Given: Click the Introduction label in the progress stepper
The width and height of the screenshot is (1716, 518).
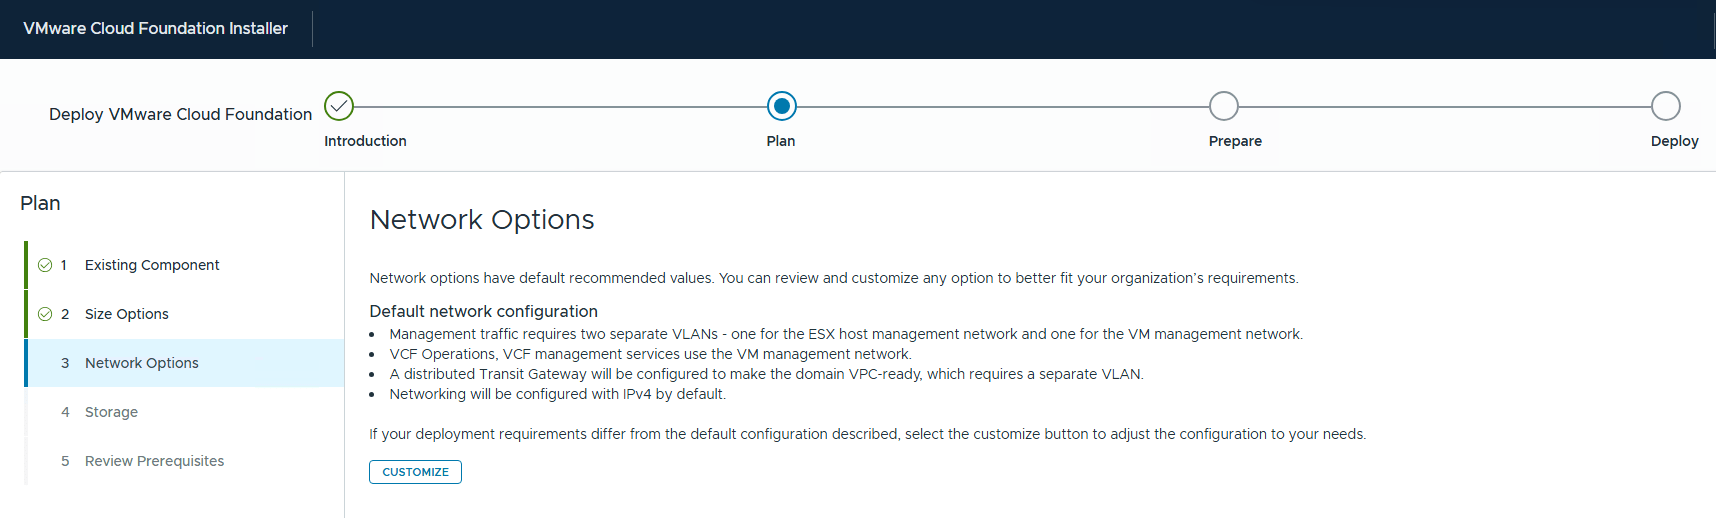Looking at the screenshot, I should click(365, 141).
